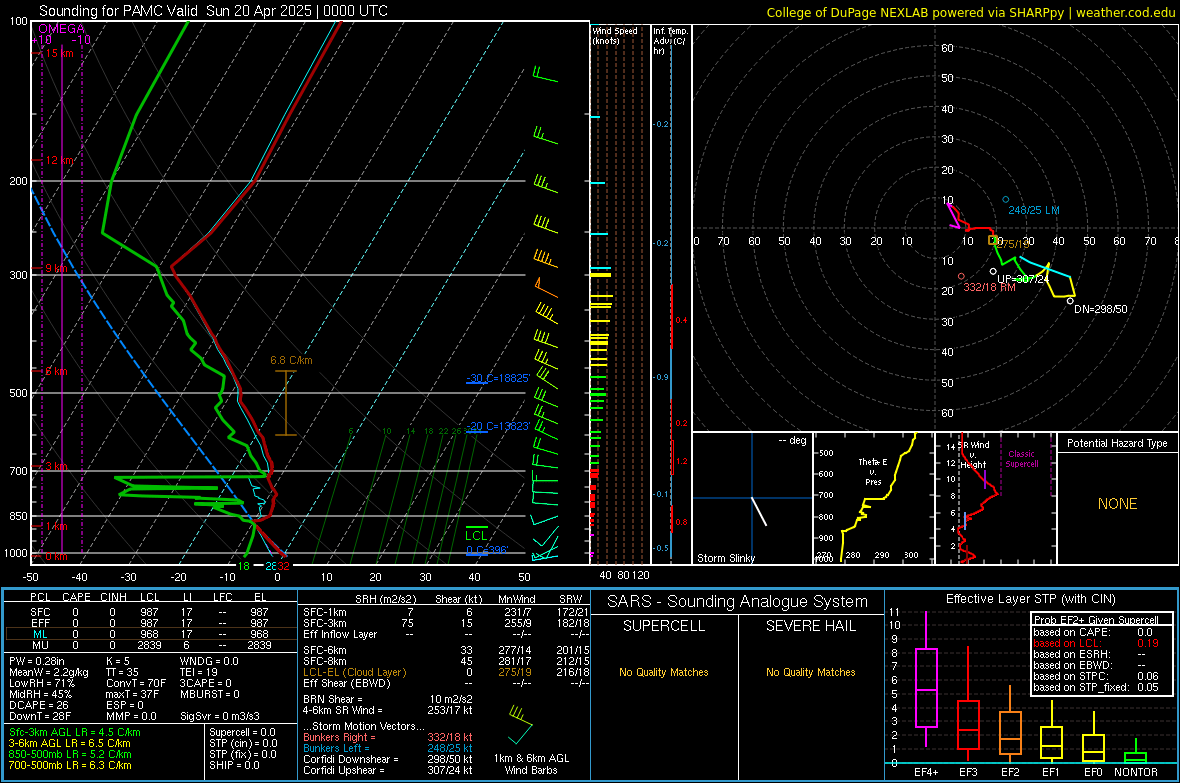Viewport: 1180px width, 783px height.
Task: Click the orange NONE hazard text
Action: (x=1117, y=504)
